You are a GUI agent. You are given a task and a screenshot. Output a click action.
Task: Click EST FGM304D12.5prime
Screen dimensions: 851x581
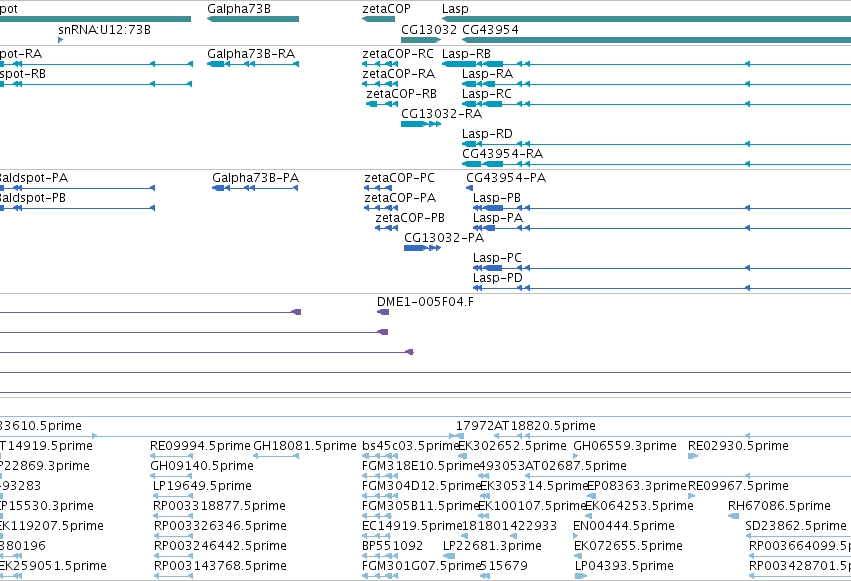point(421,486)
